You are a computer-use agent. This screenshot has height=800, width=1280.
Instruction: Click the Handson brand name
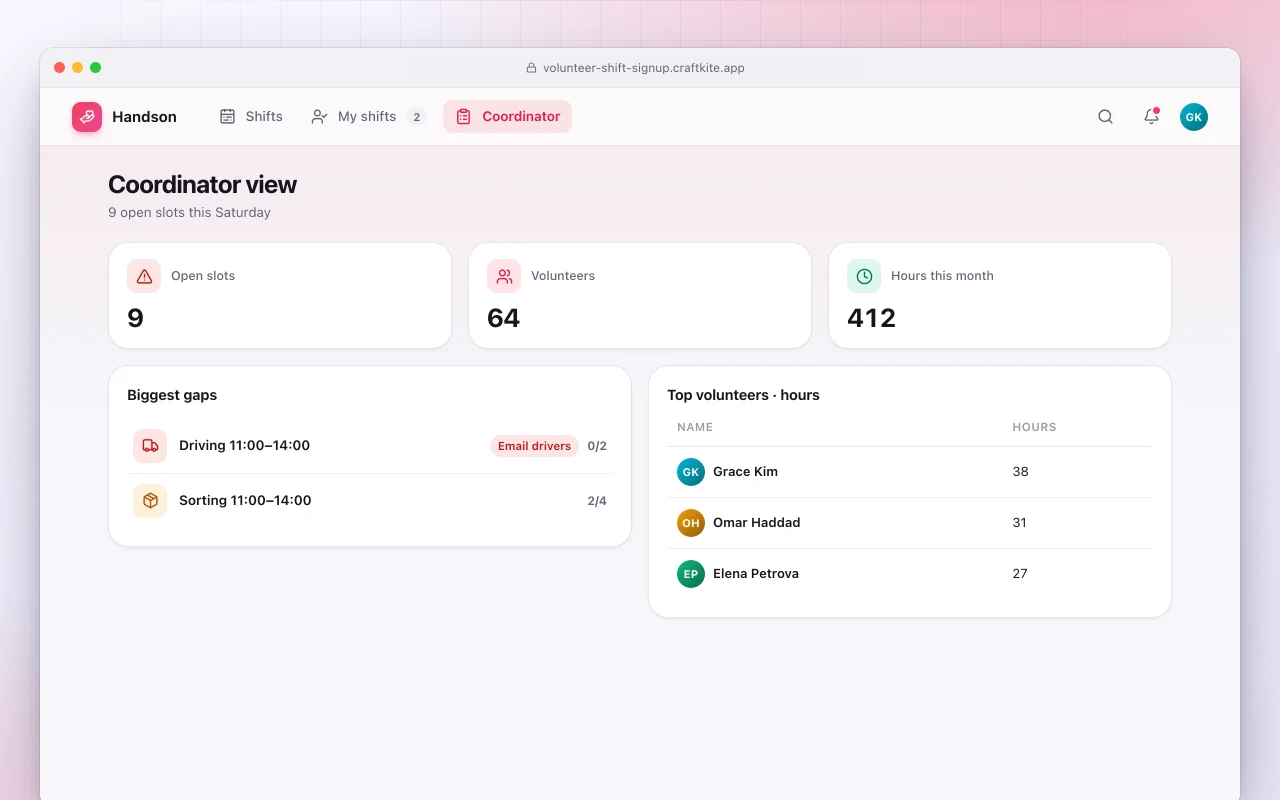coord(144,117)
